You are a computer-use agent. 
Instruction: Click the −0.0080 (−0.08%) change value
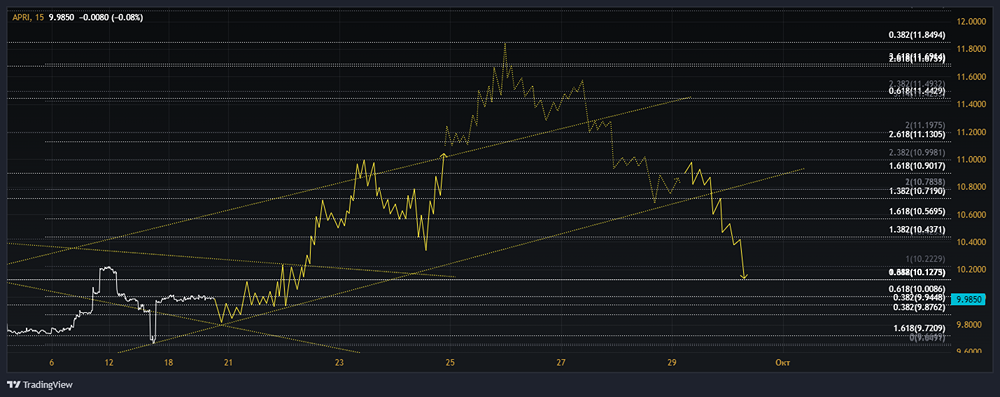[111, 17]
